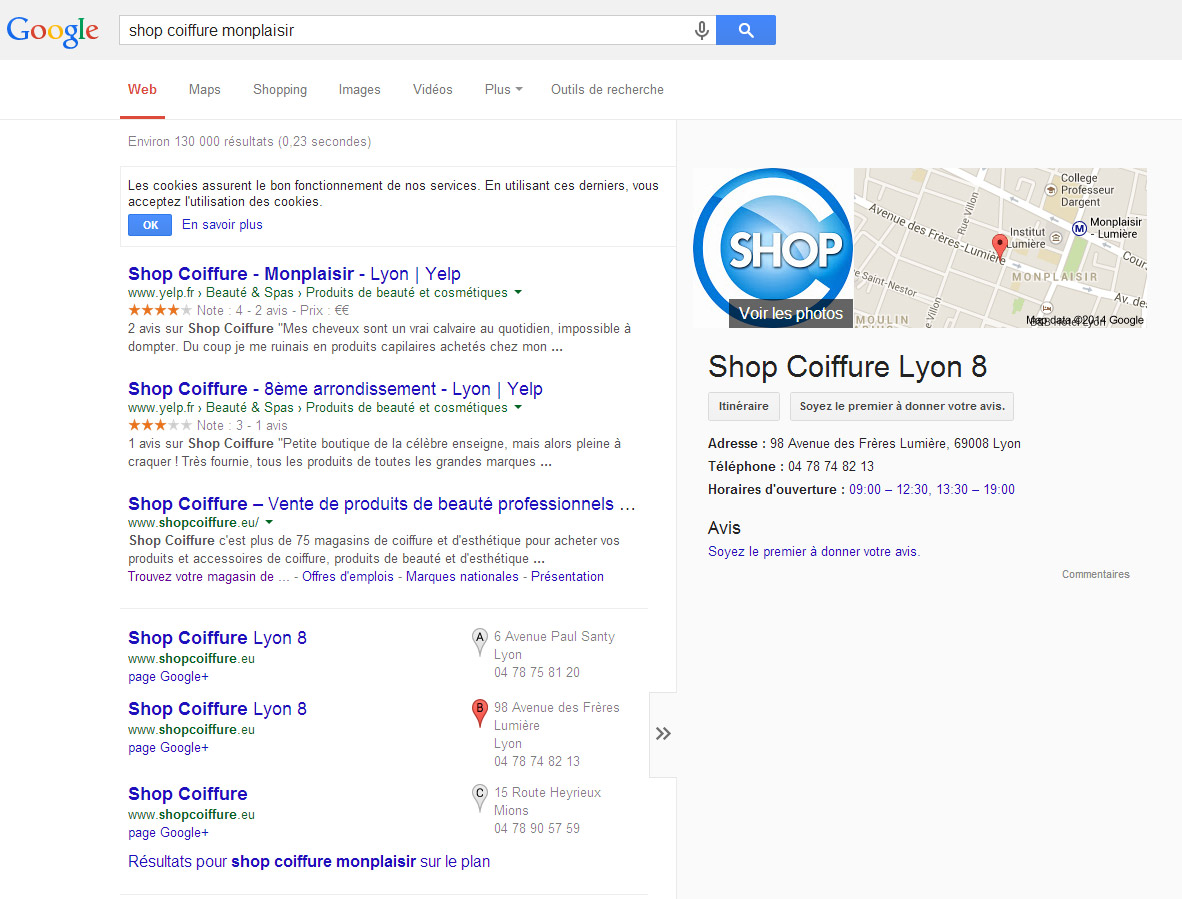The width and height of the screenshot is (1182, 899).
Task: Click address '98 Avenue des Frères Lumière, 69008 Lyon'
Action: click(895, 444)
